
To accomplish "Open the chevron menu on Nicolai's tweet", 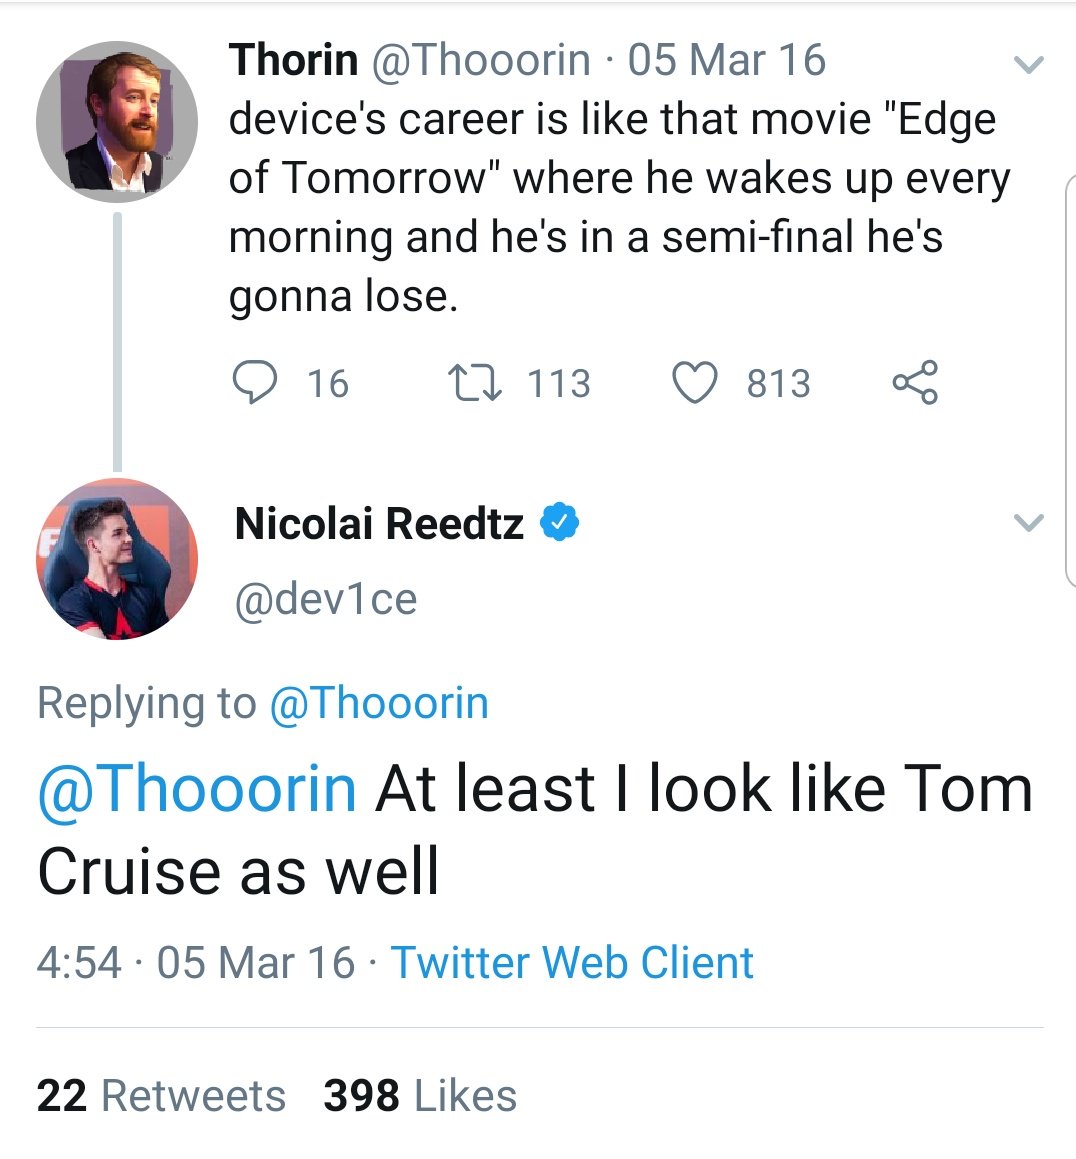I will click(x=1028, y=521).
